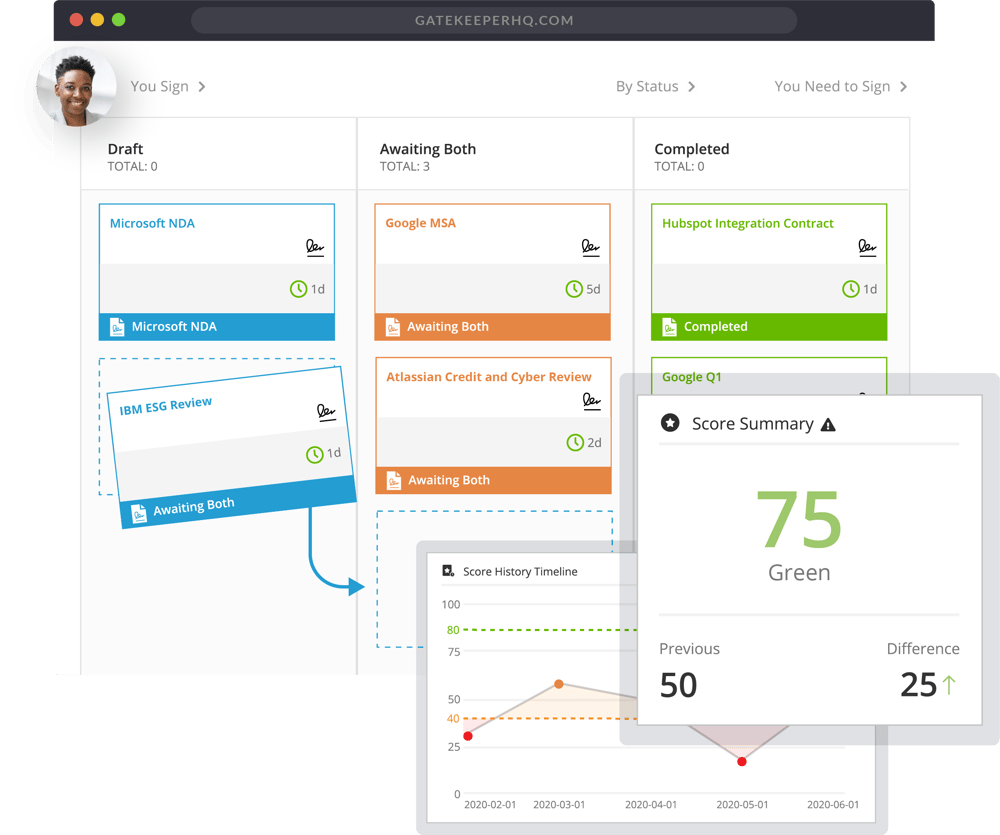Click the GATEKEEPERHQ.COM address bar

tap(494, 20)
